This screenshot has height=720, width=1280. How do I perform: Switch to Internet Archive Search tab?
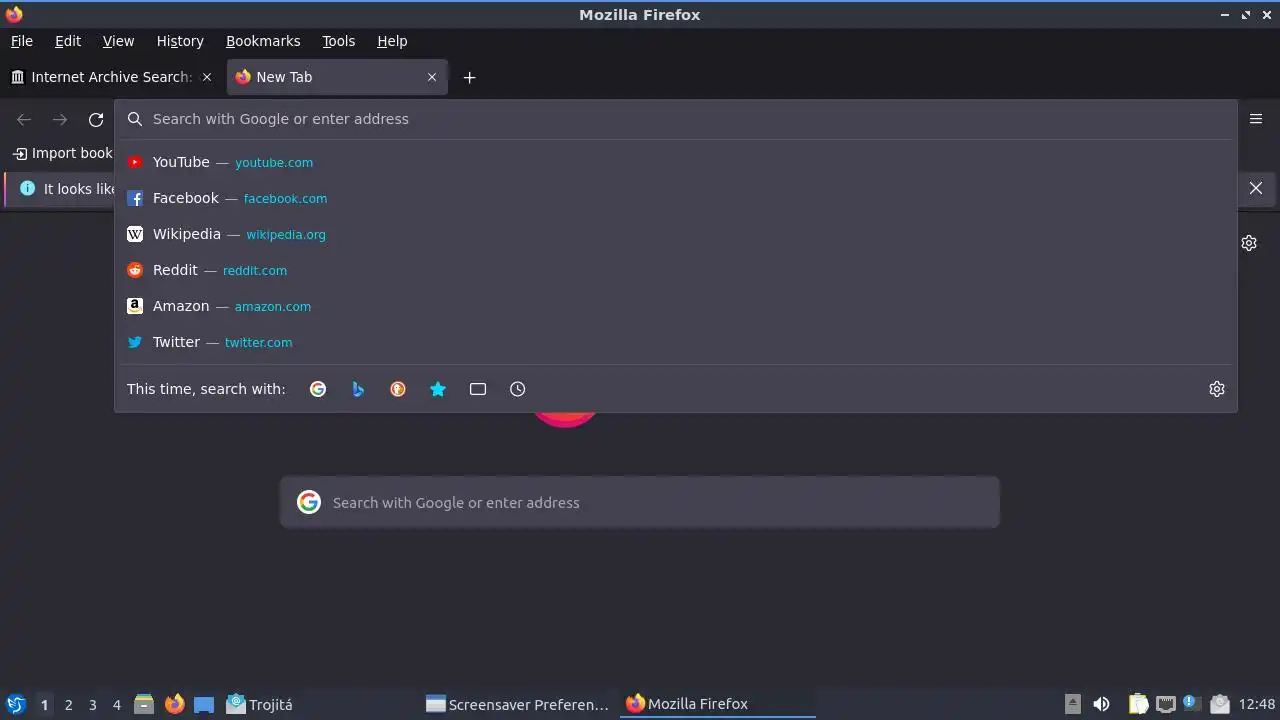[112, 77]
